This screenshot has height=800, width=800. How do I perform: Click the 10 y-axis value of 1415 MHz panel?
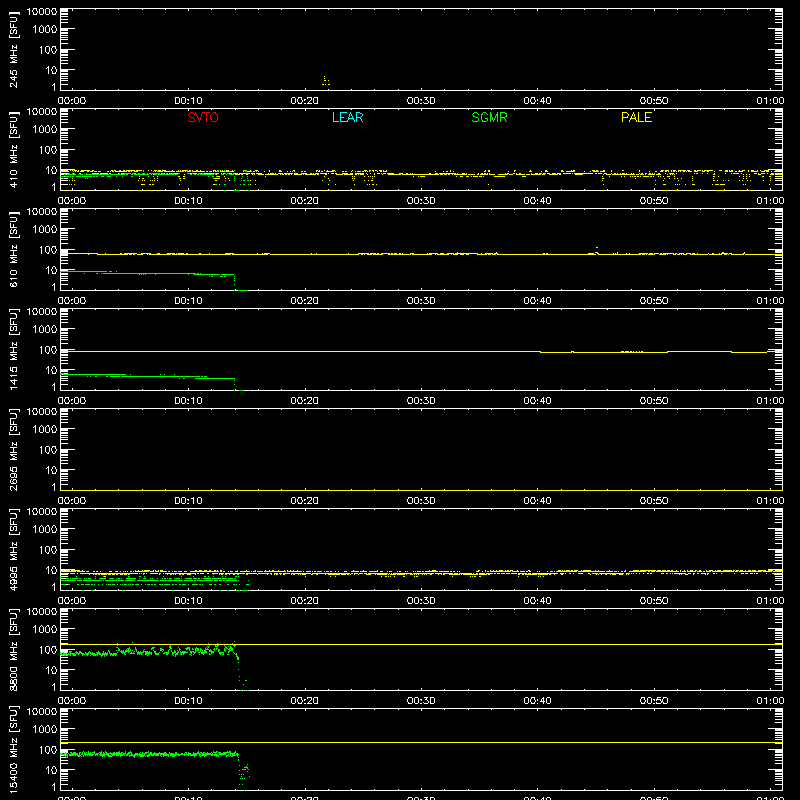(51, 370)
